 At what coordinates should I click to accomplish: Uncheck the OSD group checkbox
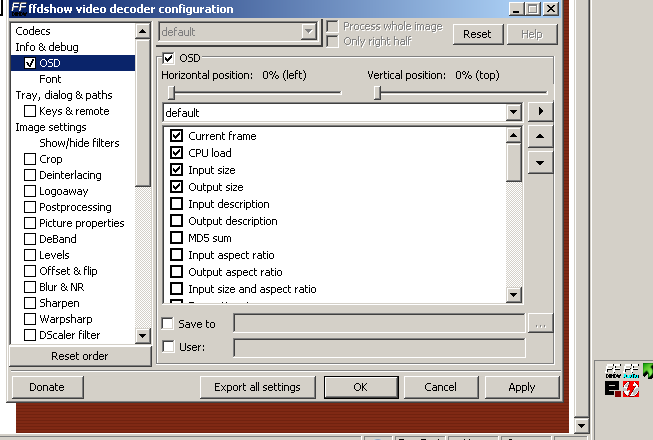(x=168, y=58)
